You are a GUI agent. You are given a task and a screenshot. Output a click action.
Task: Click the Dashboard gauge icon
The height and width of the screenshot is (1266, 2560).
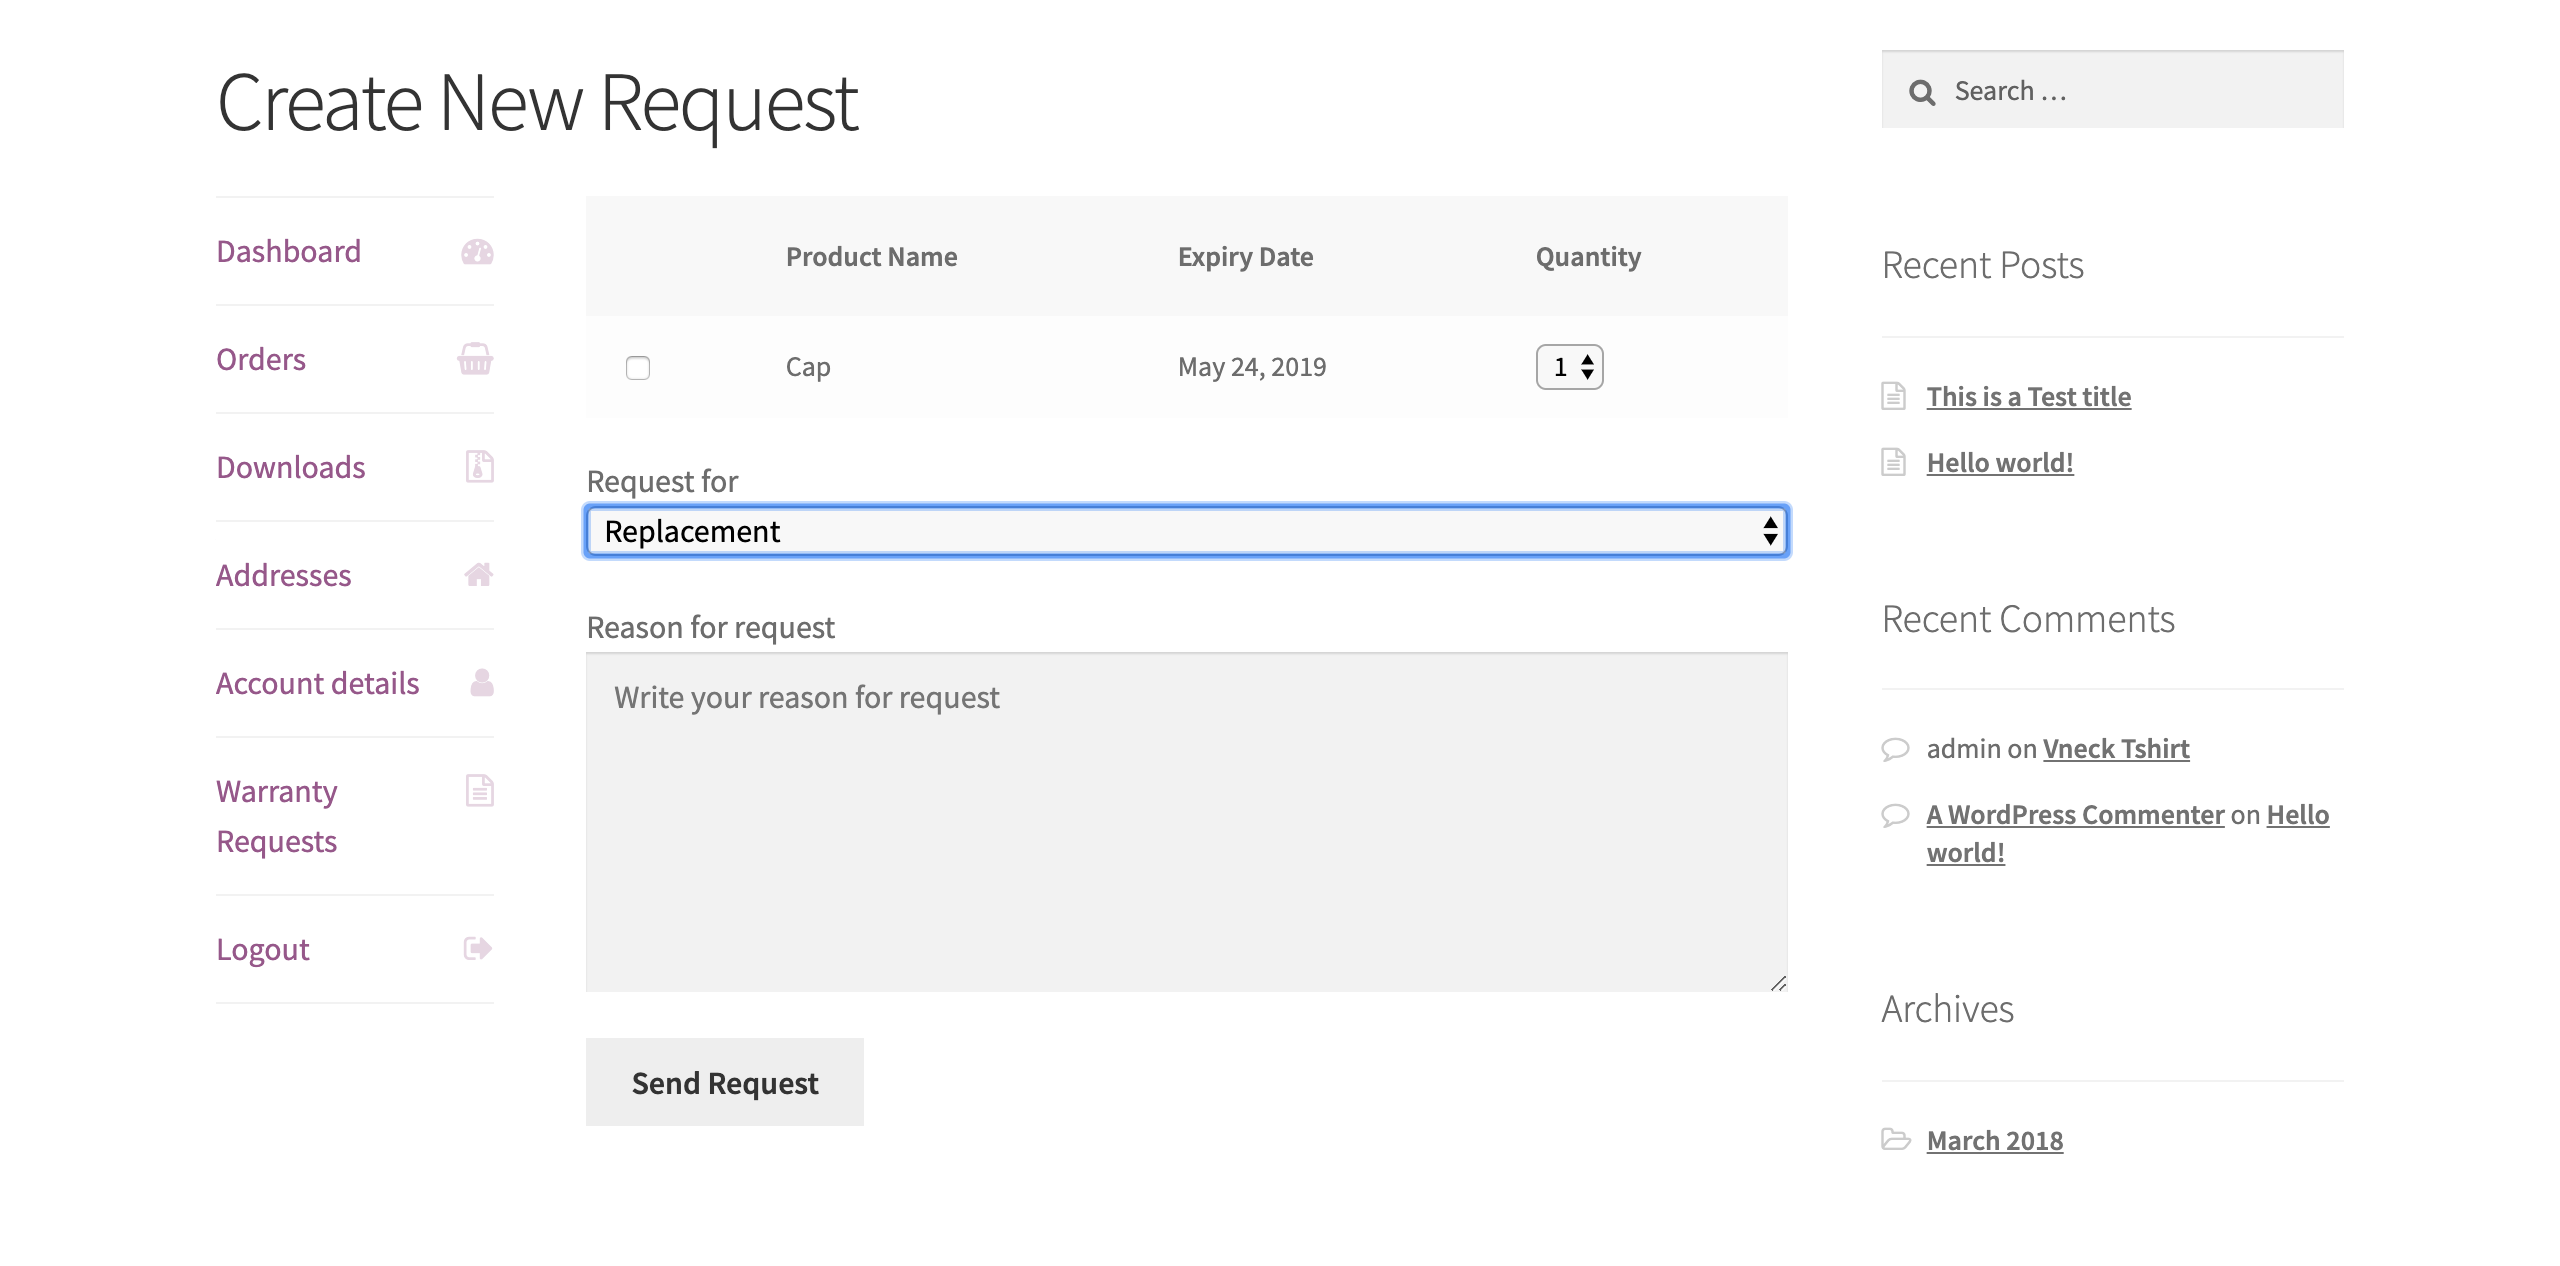point(477,252)
